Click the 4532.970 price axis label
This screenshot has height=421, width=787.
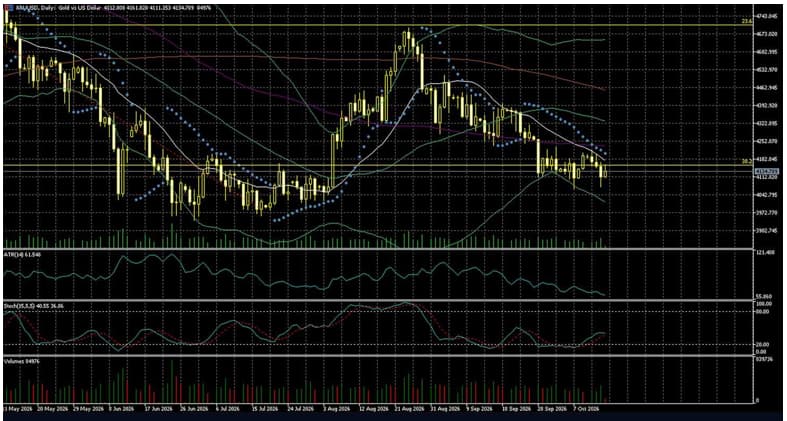pyautogui.click(x=767, y=70)
